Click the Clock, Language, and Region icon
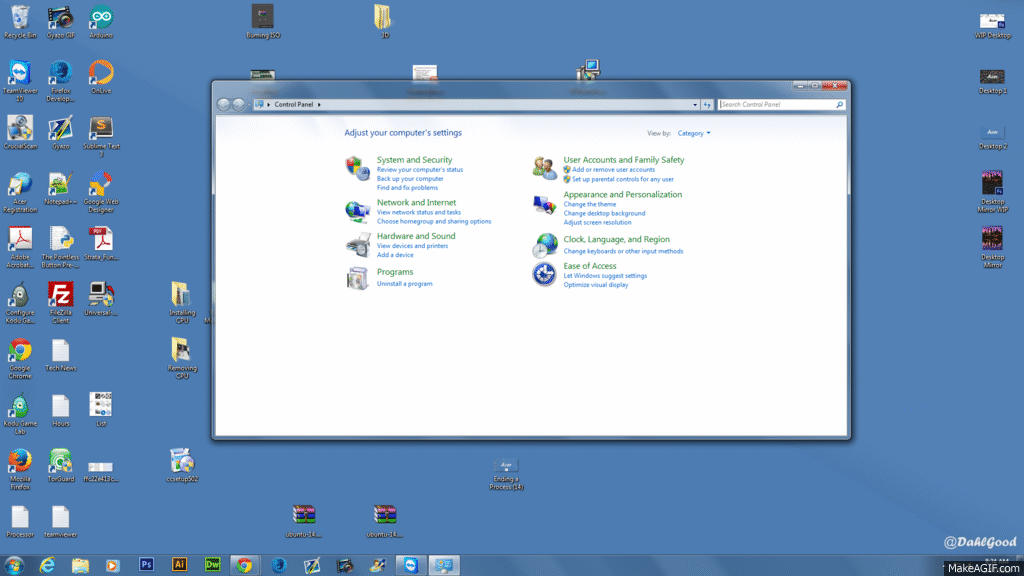The image size is (1024, 576). pos(545,245)
